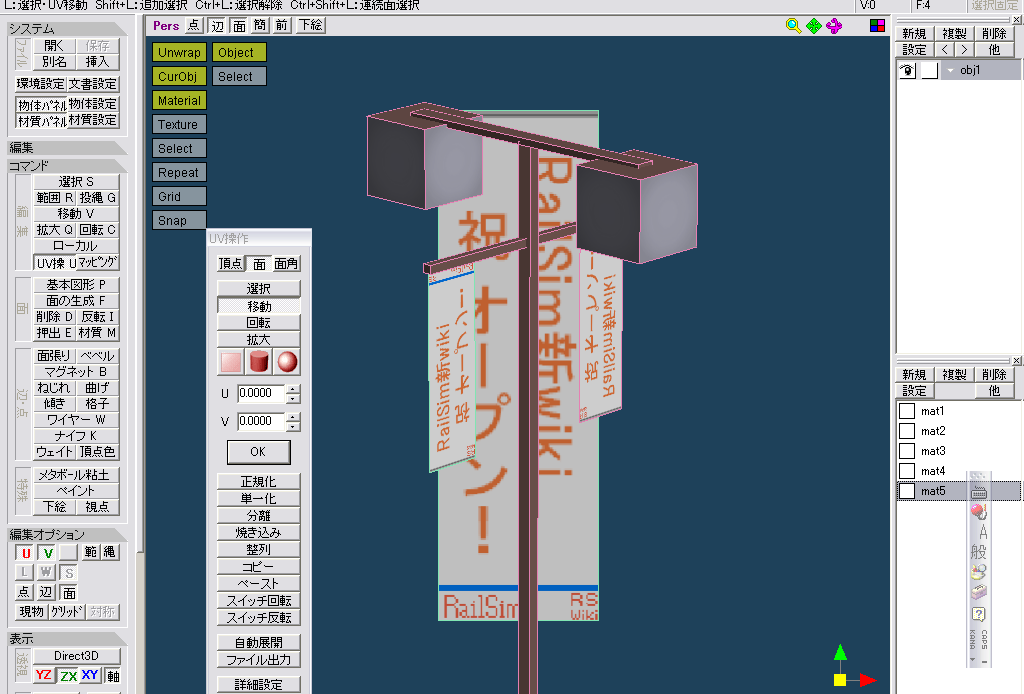Switch to the 面 tab in UV操作
1024x694 pixels.
[259, 264]
